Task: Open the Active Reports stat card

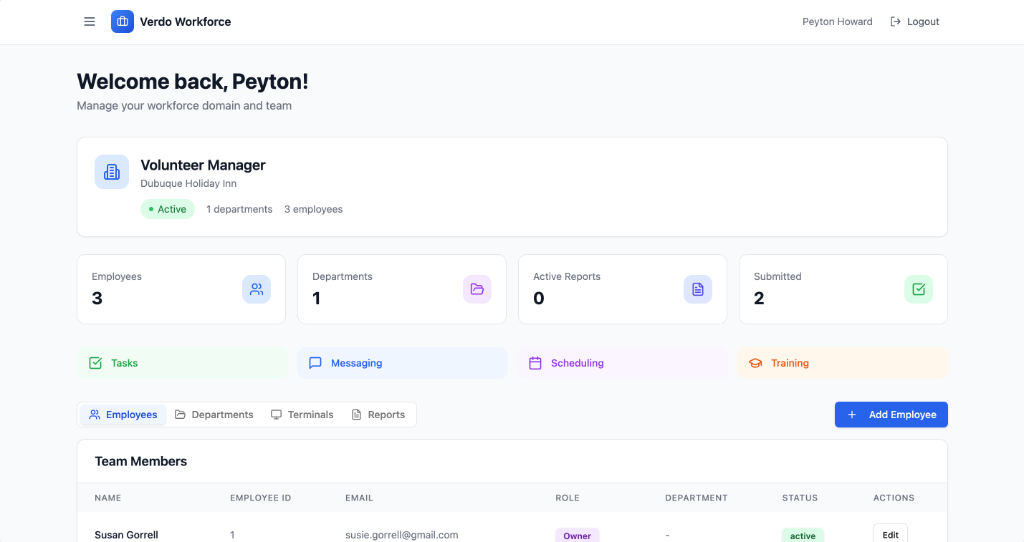Action: [x=623, y=289]
